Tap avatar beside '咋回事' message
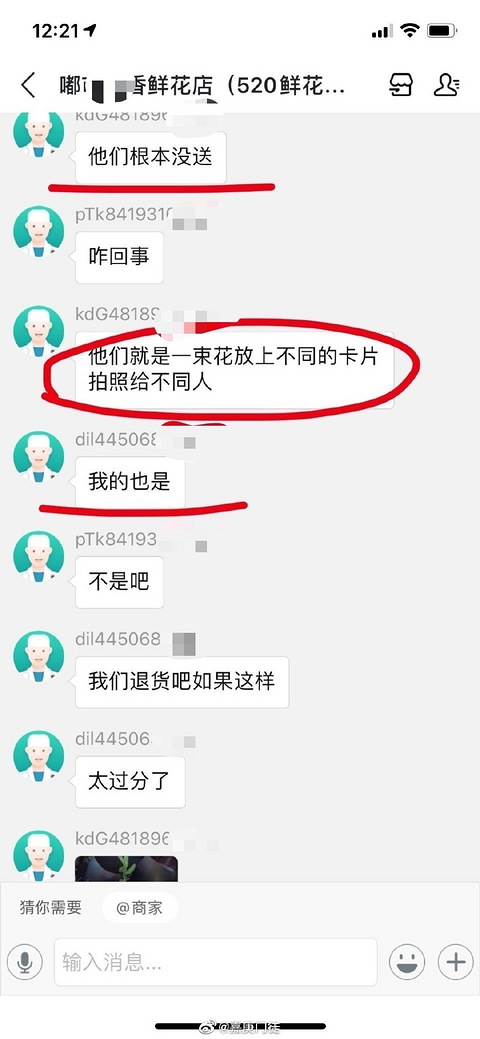Image resolution: width=480 pixels, height=1039 pixels. click(x=38, y=231)
